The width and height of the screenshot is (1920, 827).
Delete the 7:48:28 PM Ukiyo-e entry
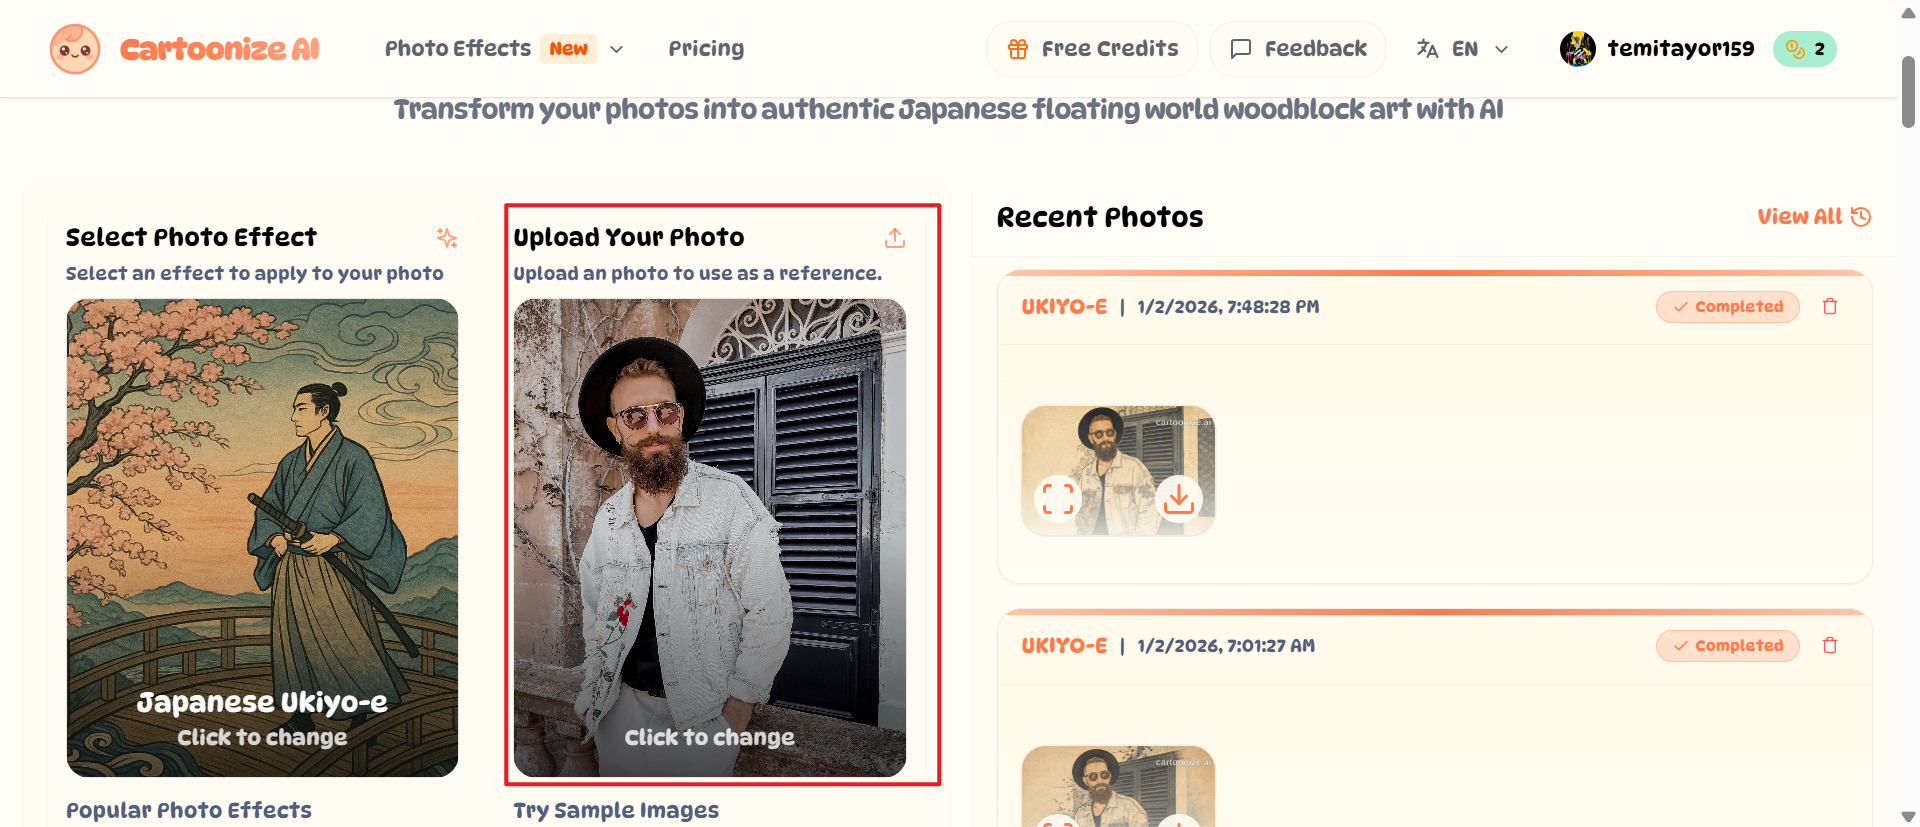[x=1830, y=307]
